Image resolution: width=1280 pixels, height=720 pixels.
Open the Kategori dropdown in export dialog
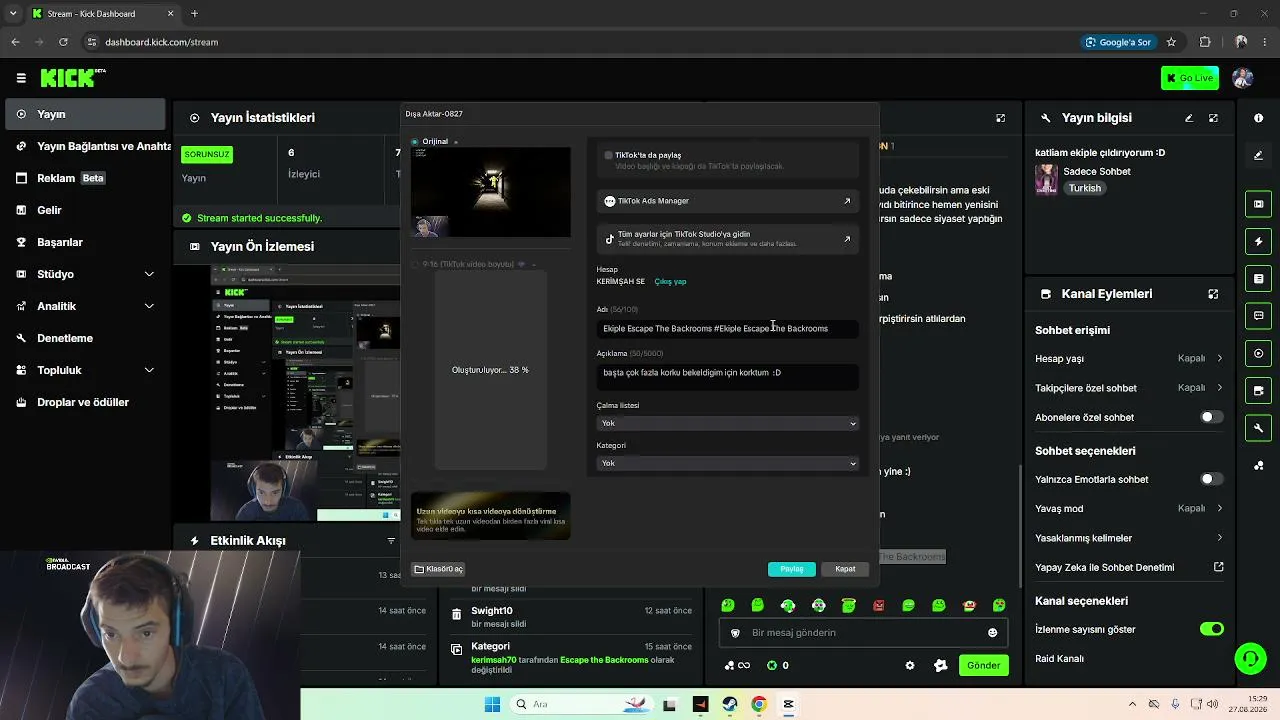coord(728,463)
